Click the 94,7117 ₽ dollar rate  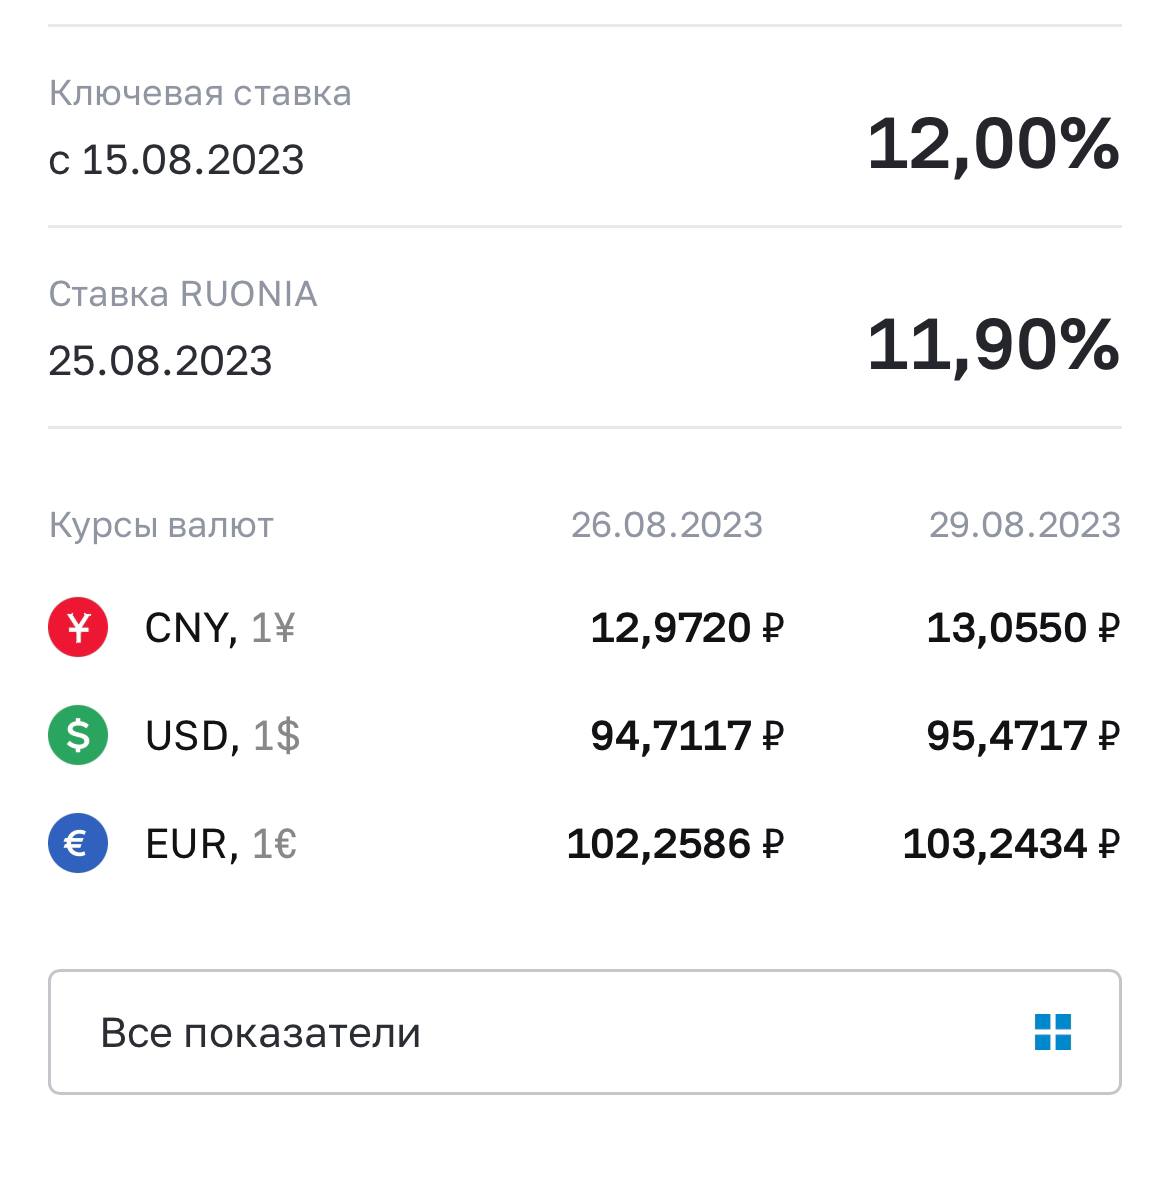click(687, 737)
